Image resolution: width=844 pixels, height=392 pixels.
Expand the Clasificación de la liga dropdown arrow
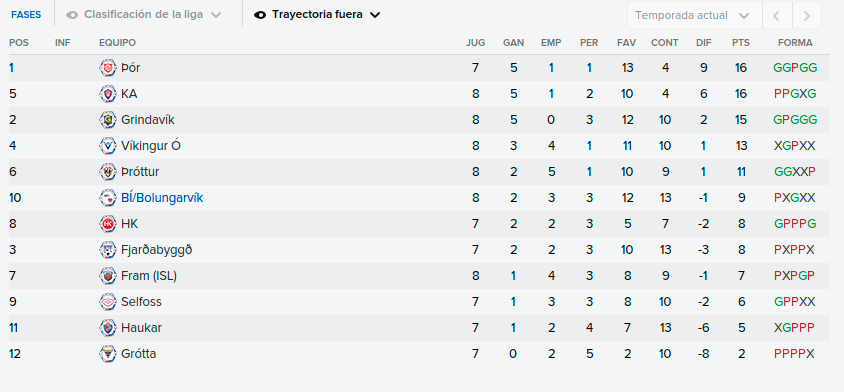(x=216, y=15)
